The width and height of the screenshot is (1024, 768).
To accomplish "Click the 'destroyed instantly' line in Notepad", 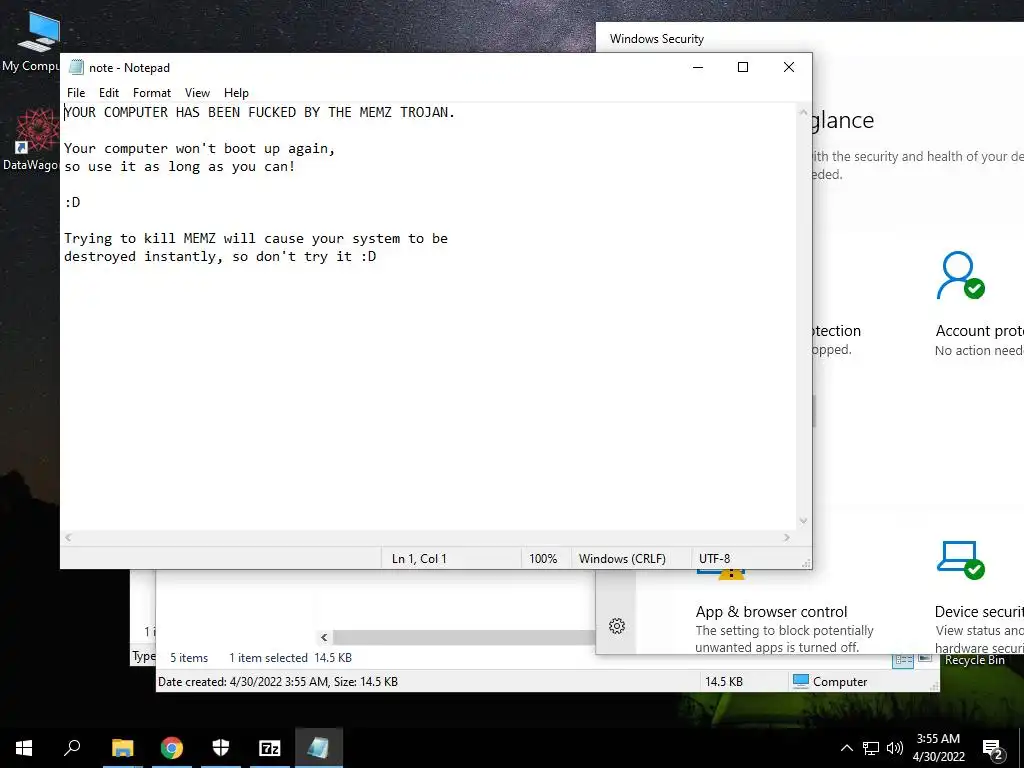I will [220, 257].
